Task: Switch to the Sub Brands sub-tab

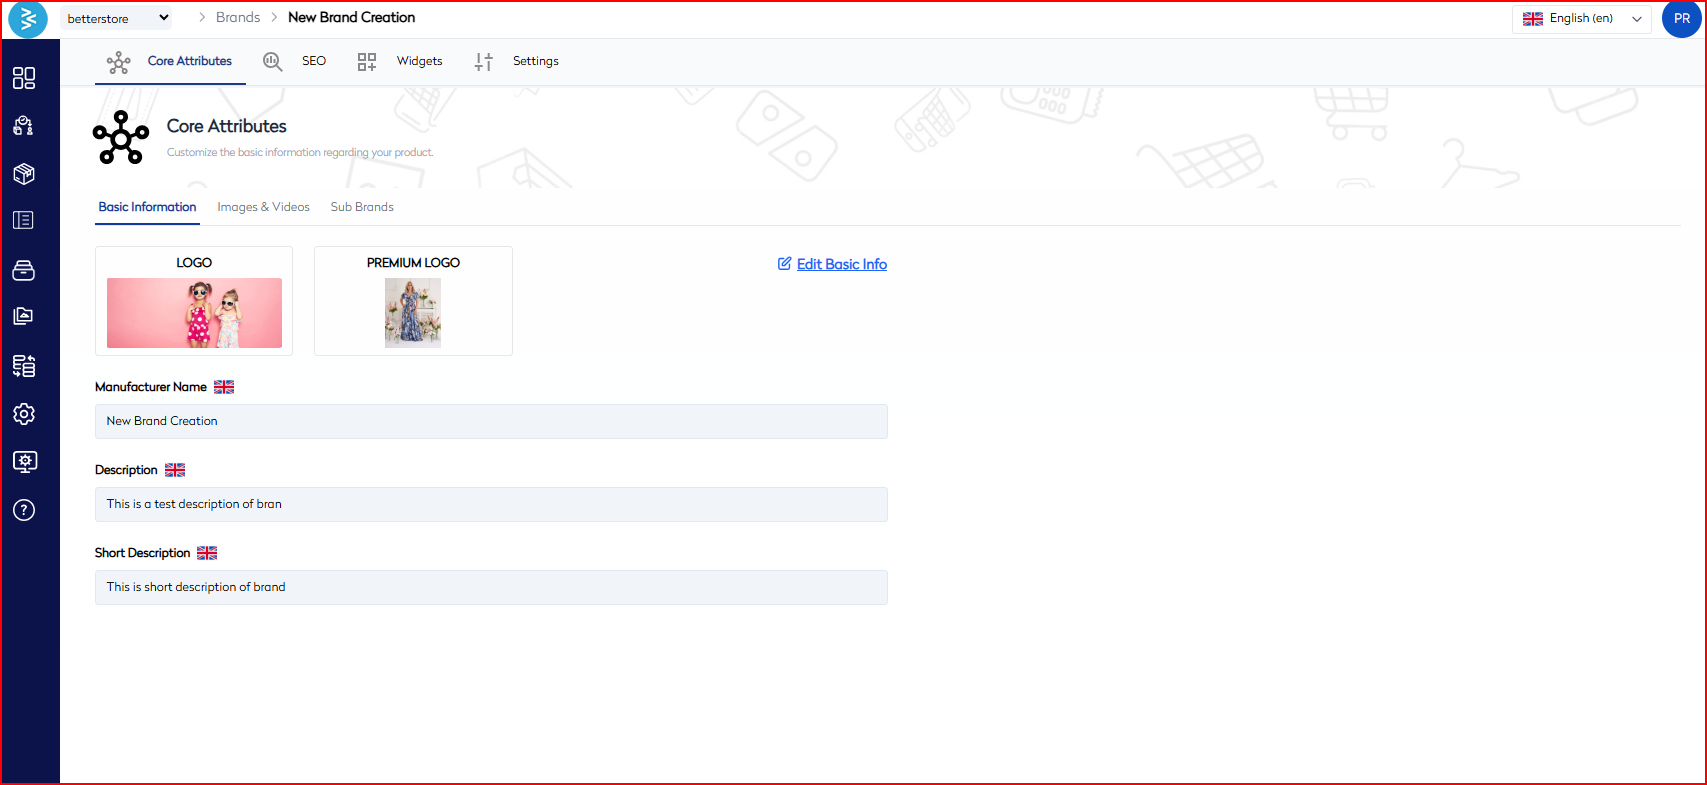Action: (x=362, y=207)
